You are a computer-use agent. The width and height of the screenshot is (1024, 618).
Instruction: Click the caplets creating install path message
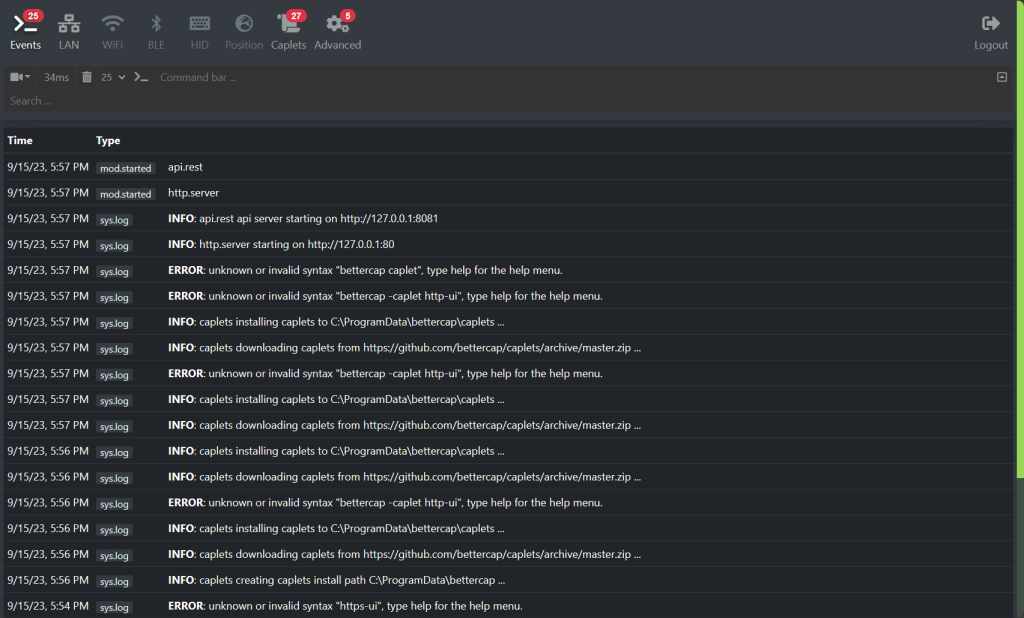click(336, 580)
